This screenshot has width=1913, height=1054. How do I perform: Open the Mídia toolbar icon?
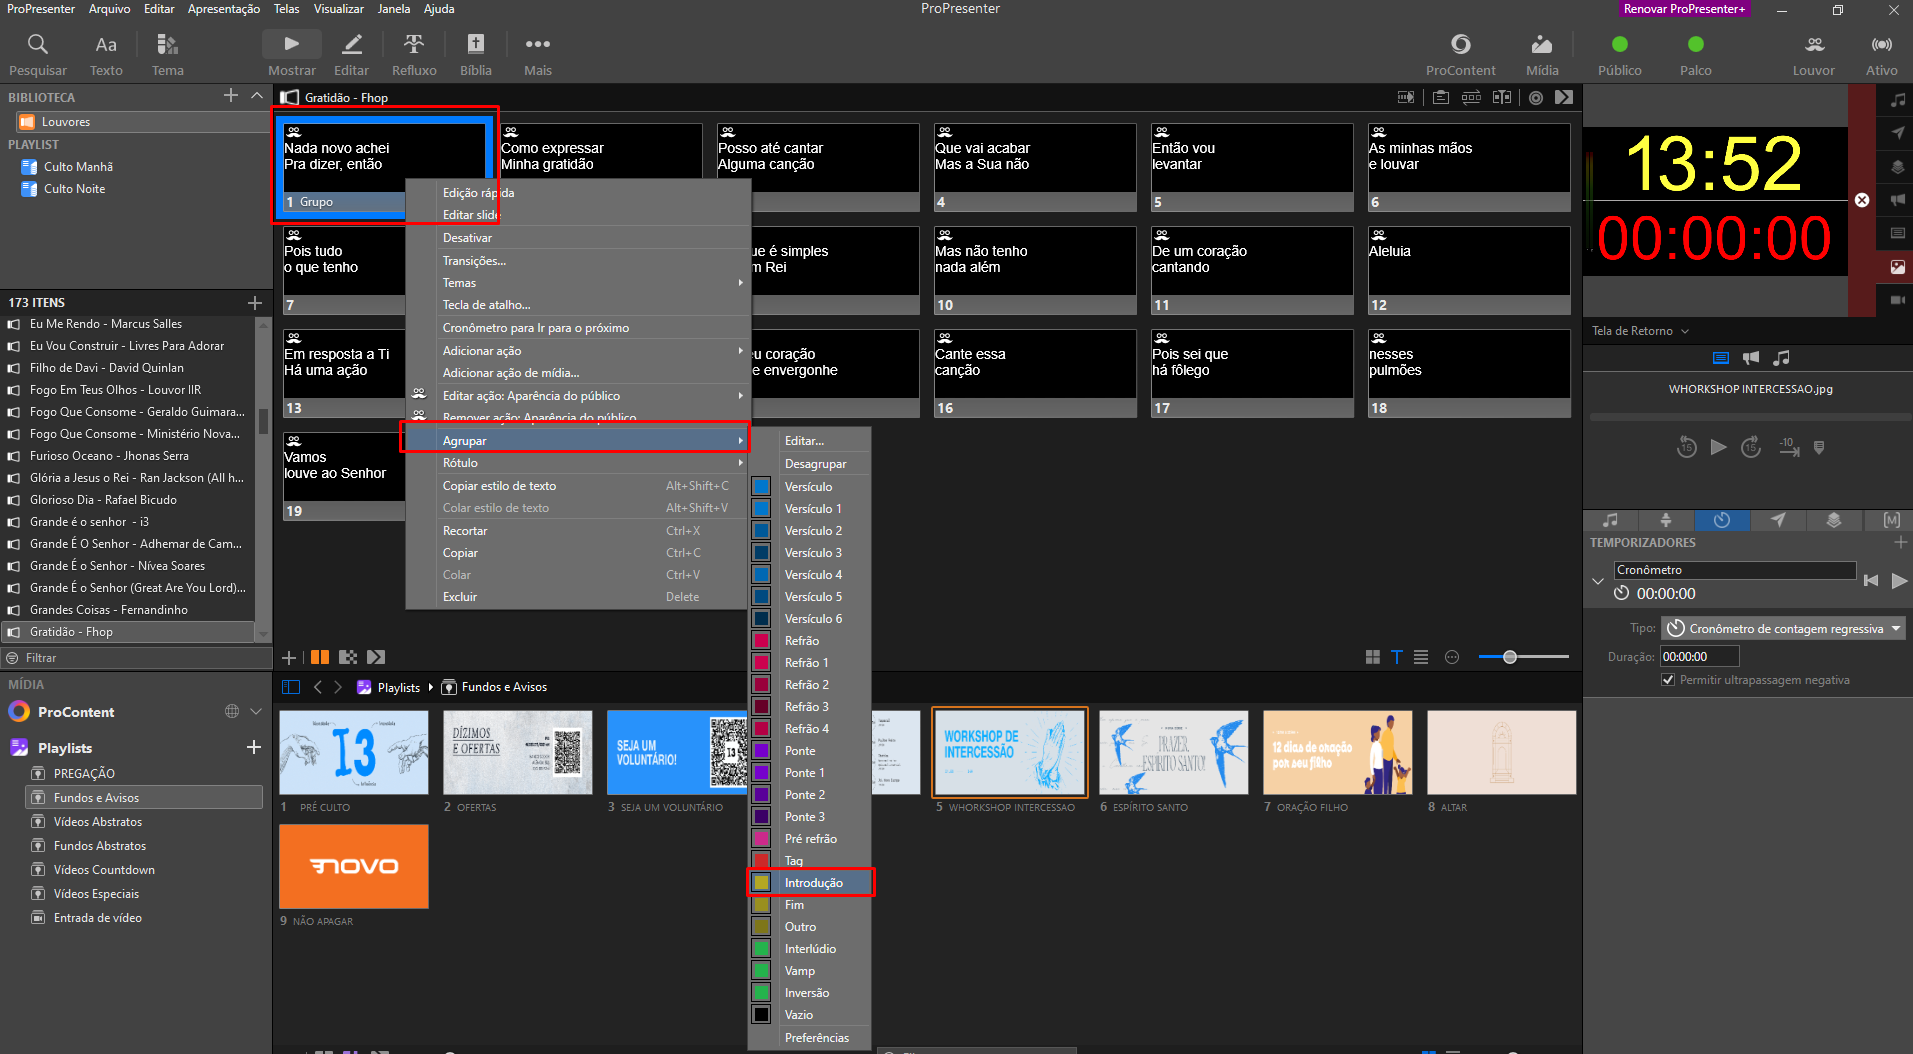(1542, 55)
